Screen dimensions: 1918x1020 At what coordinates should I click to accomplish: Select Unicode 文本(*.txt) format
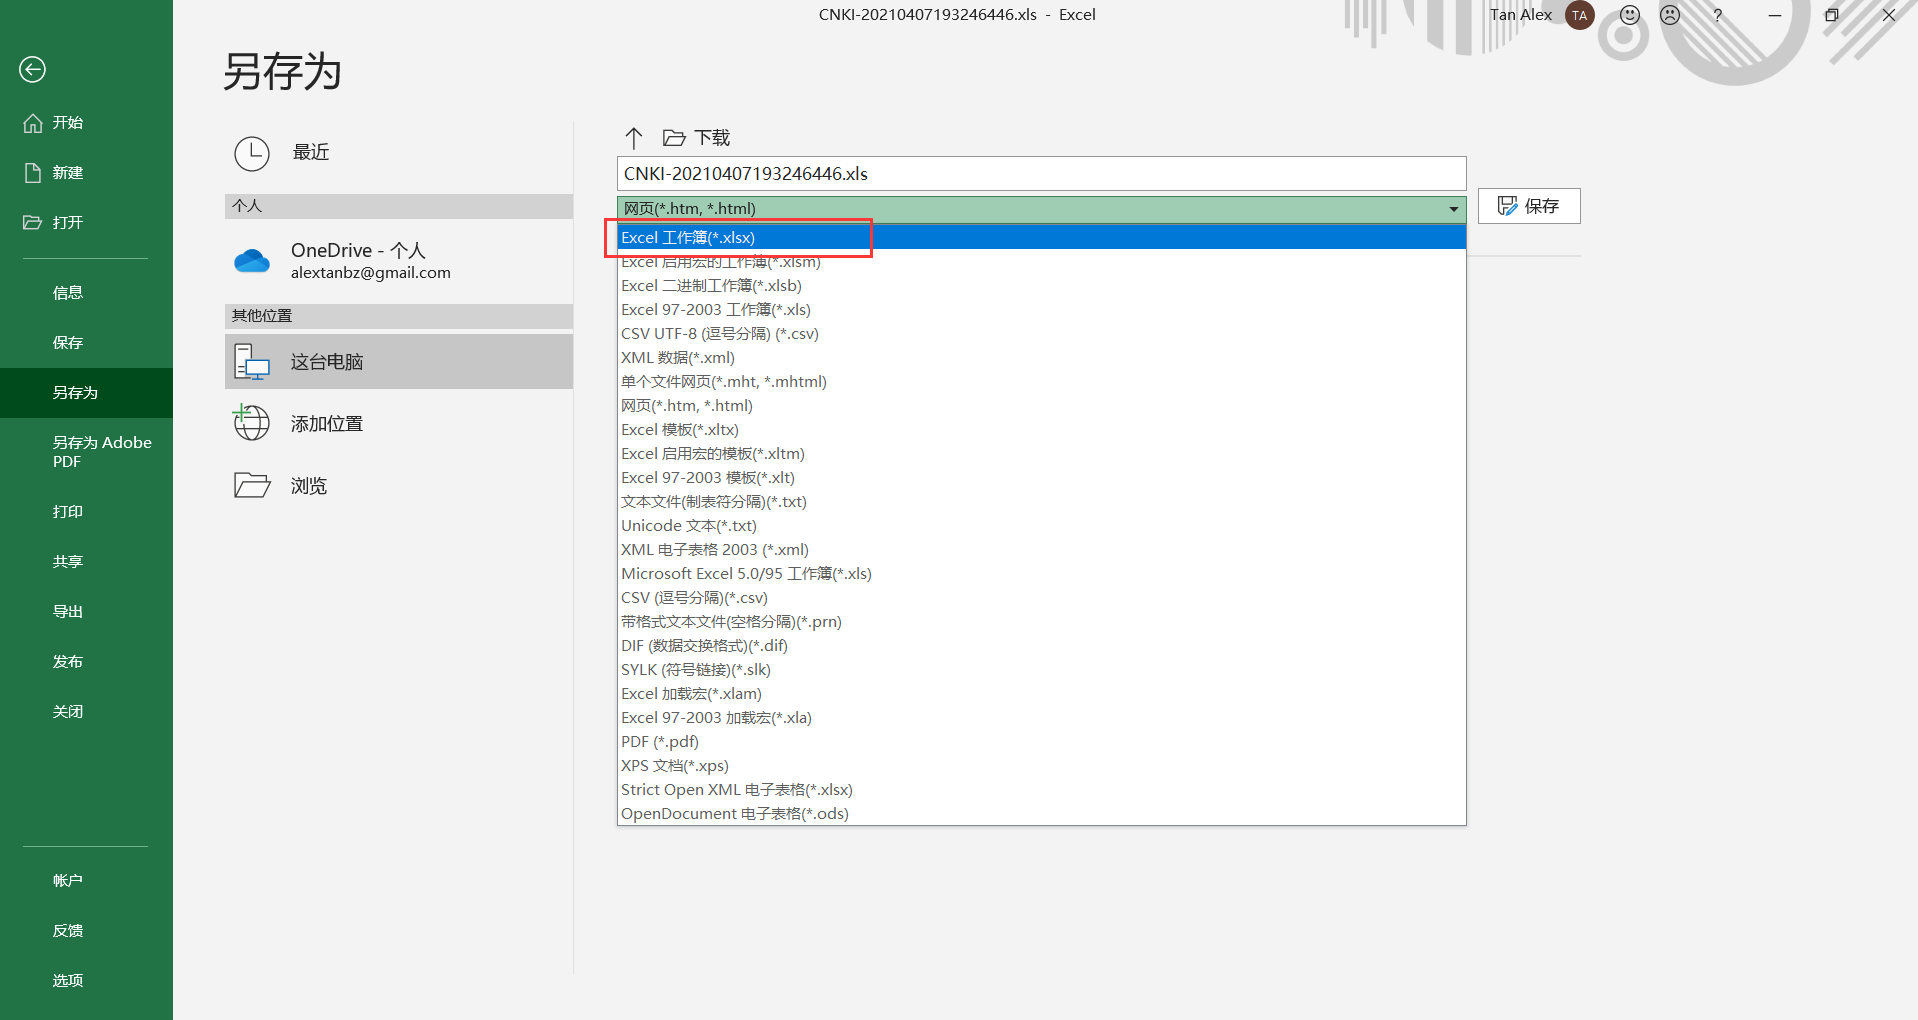1041,526
